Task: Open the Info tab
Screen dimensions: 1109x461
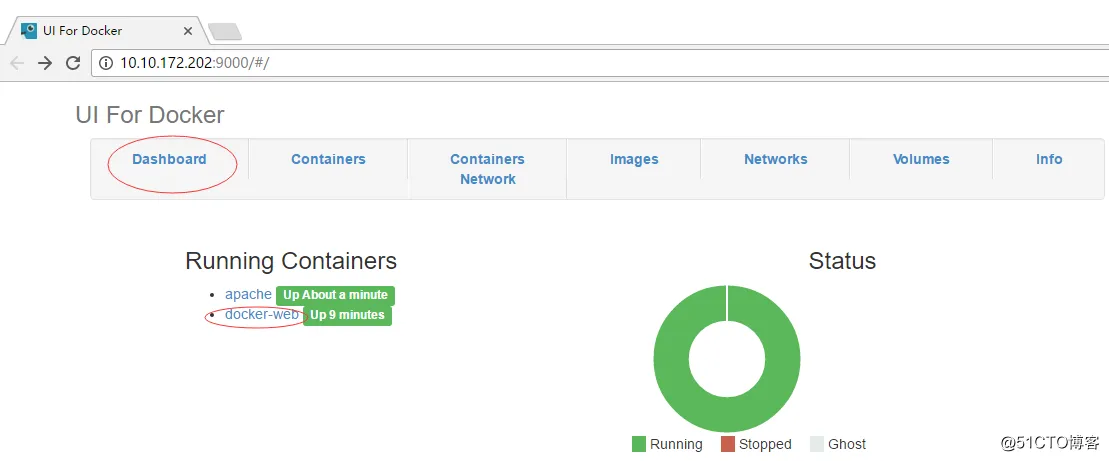Action: click(1049, 159)
